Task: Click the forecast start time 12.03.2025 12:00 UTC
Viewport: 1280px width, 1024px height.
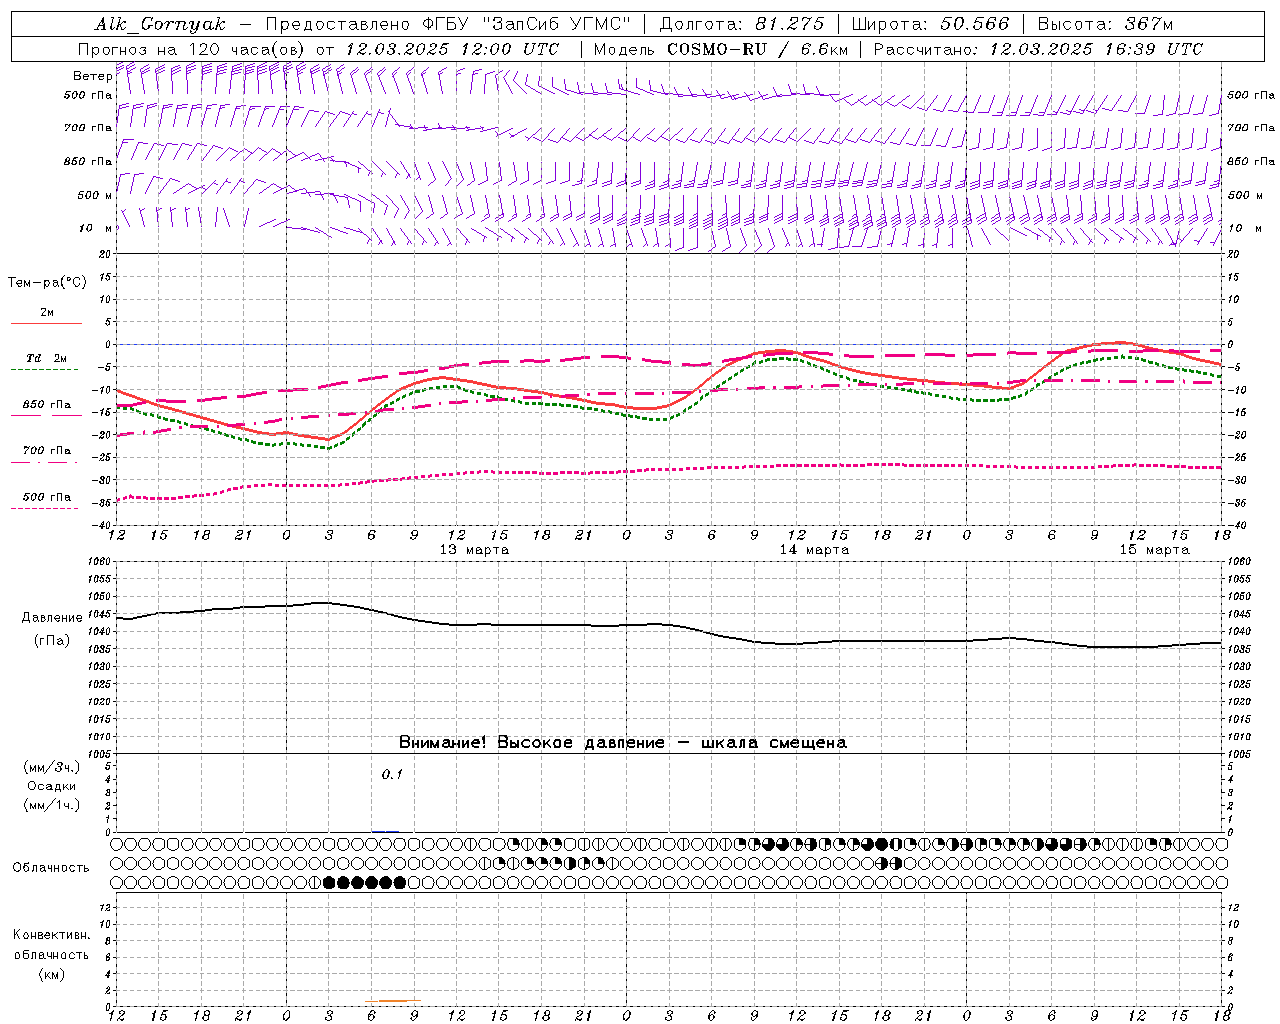Action: (452, 49)
